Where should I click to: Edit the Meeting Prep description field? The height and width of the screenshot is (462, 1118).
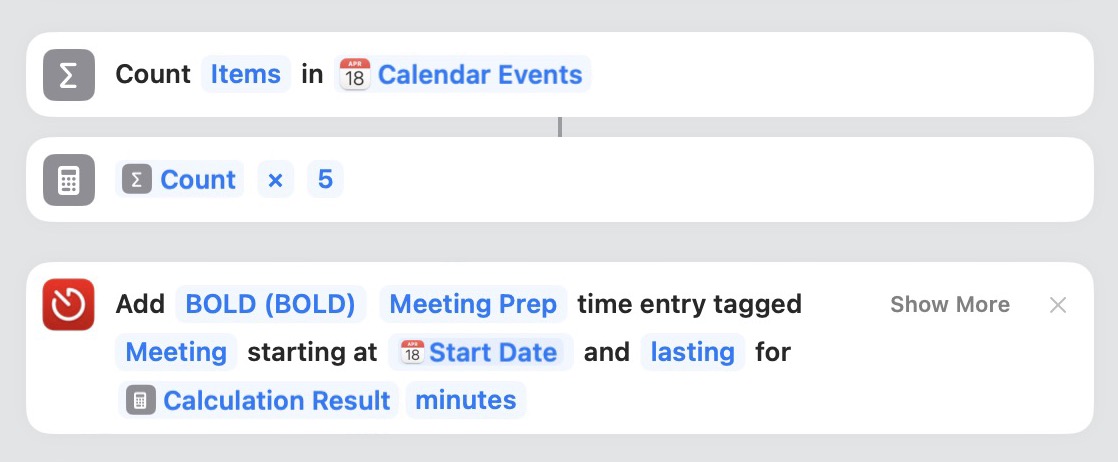tap(473, 304)
